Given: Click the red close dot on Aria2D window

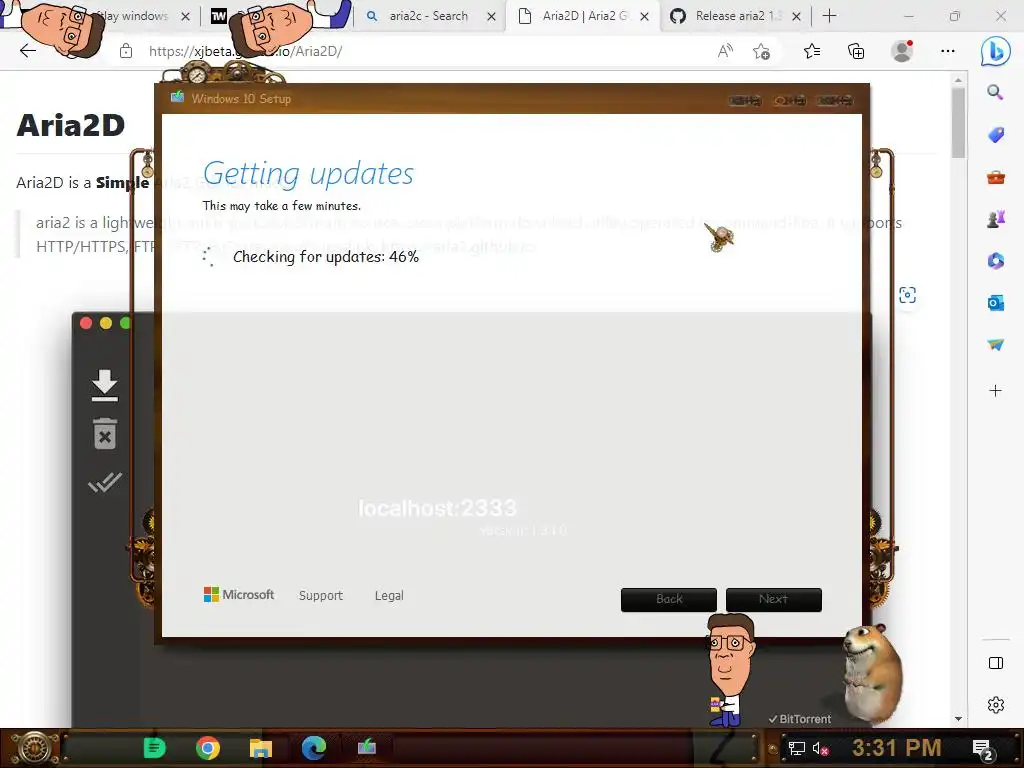Looking at the screenshot, I should click(x=86, y=323).
